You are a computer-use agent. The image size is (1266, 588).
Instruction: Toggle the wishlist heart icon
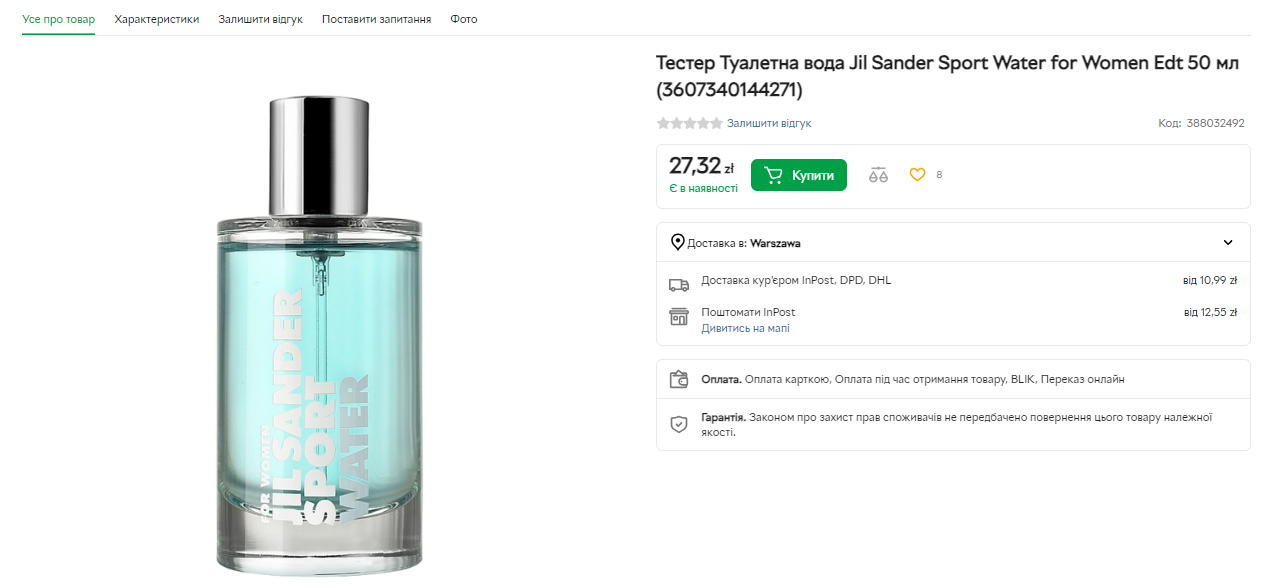point(917,175)
